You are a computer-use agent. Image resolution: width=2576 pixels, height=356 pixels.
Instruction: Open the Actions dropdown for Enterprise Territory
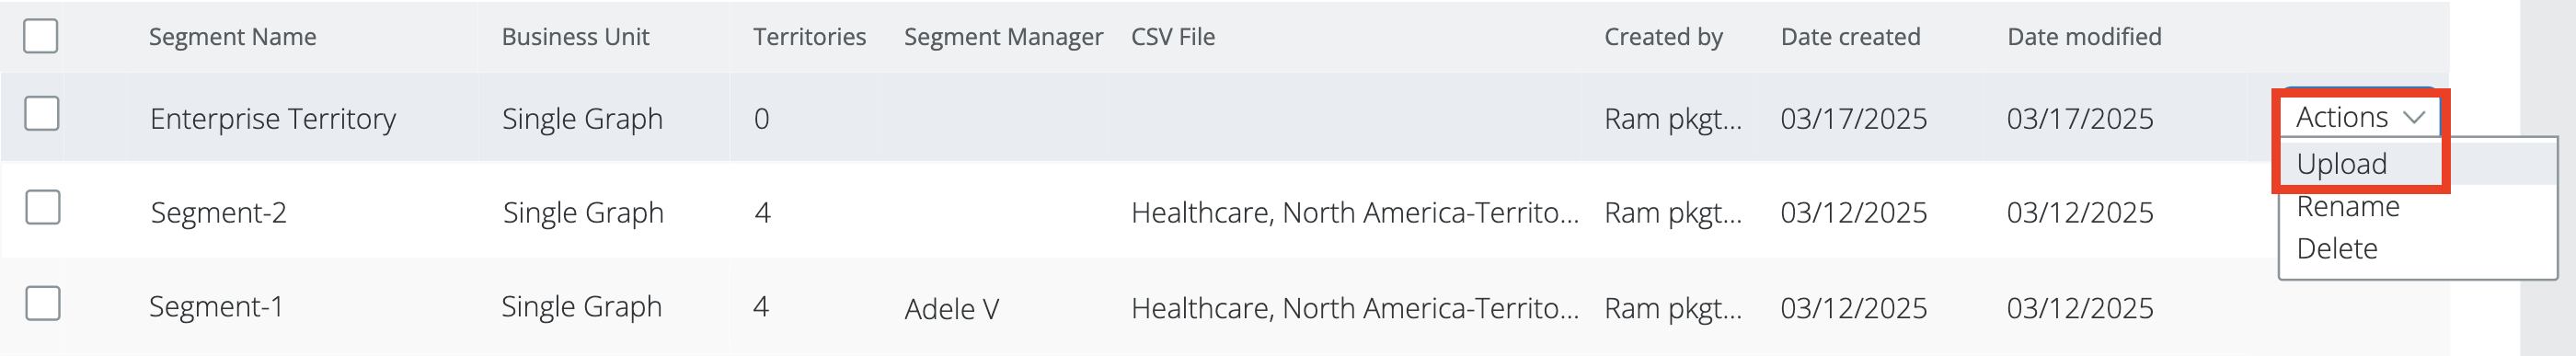2360,118
